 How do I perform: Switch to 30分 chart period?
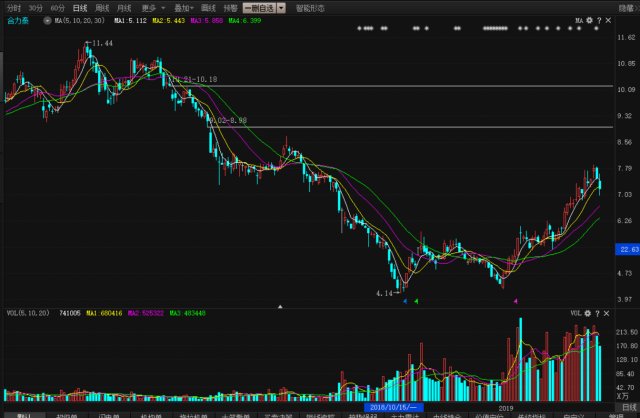point(36,7)
